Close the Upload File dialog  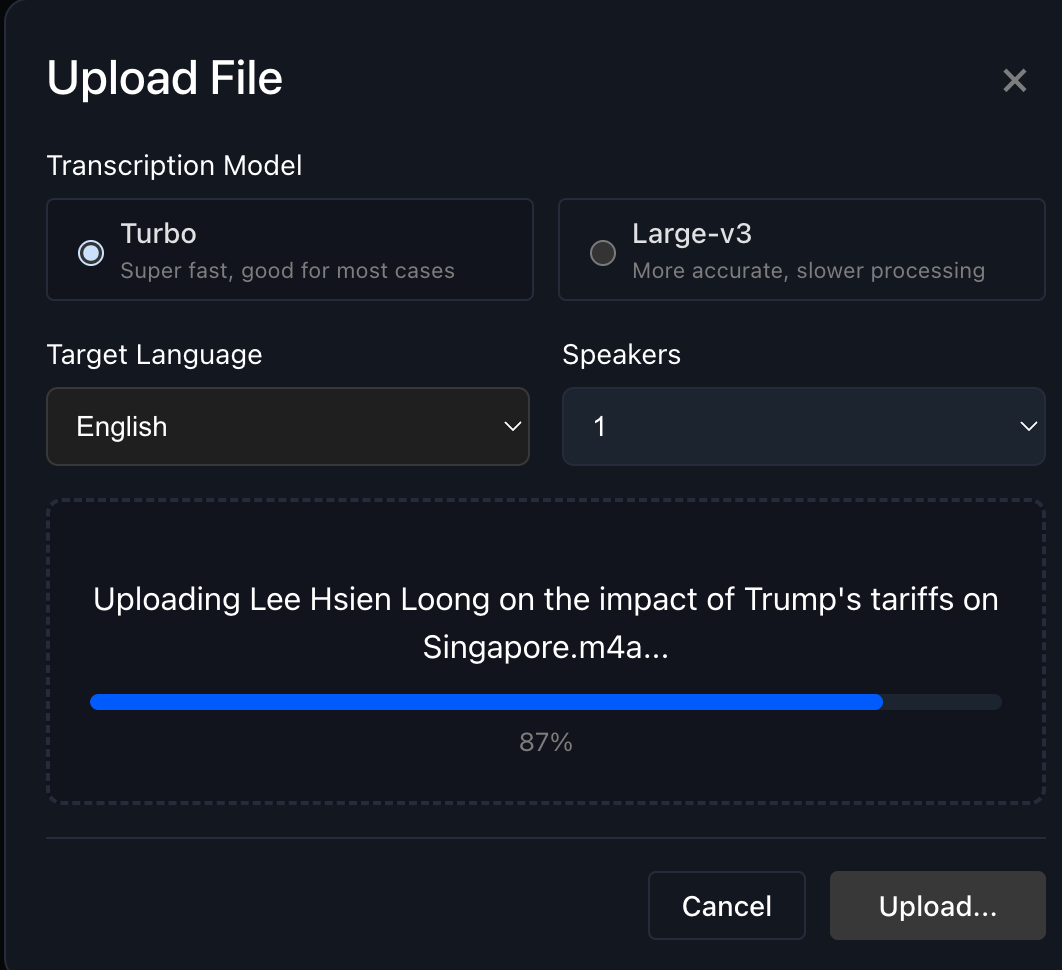coord(1014,81)
